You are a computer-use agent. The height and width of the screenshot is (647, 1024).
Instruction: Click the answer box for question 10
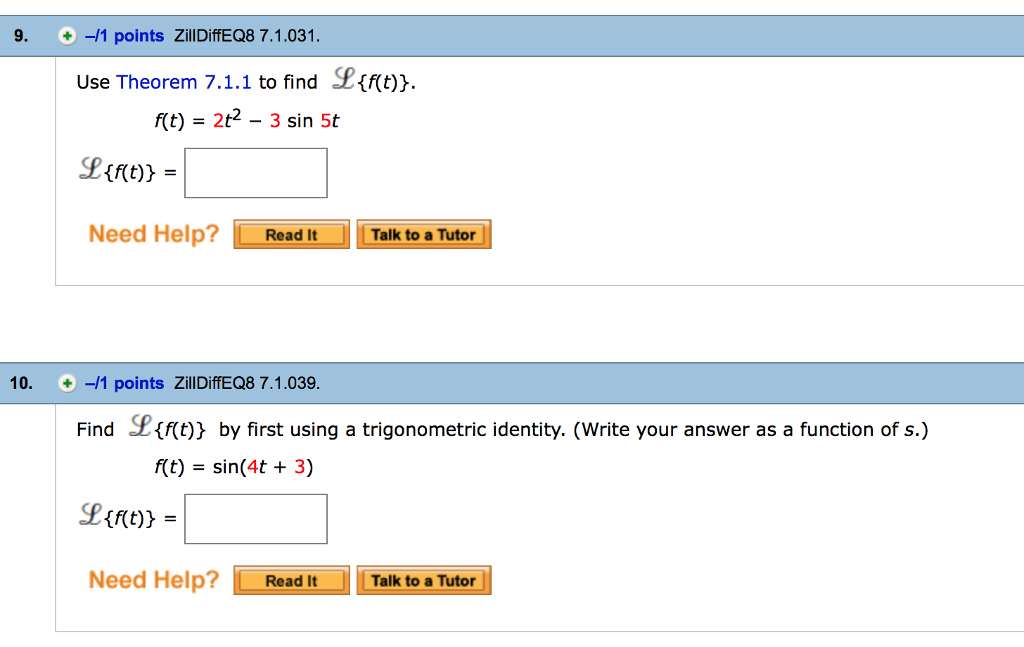(x=256, y=518)
